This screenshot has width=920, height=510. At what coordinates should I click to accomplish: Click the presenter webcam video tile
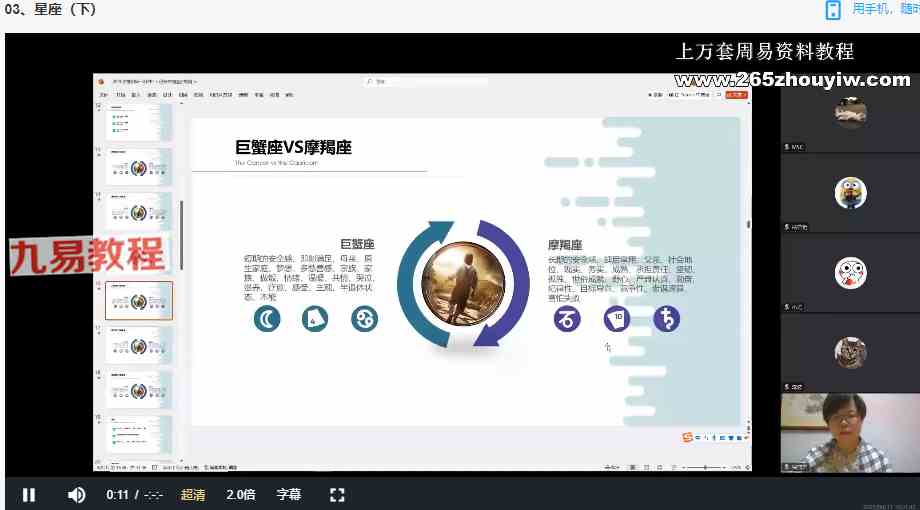coord(850,432)
